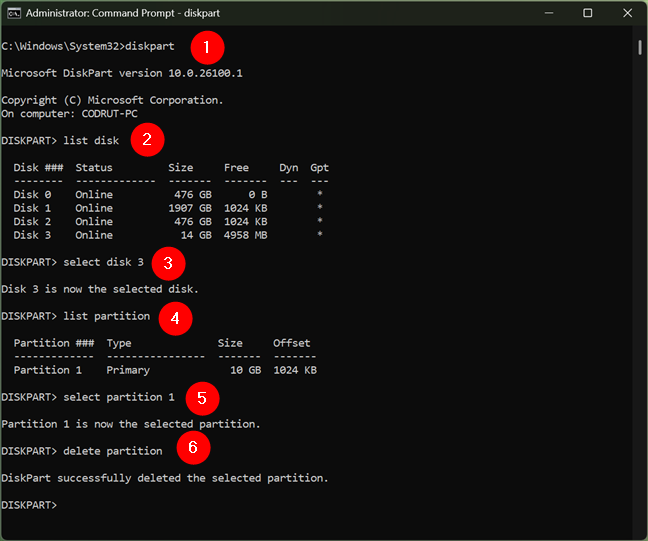Click the window title 'Administrator: Command Prompt - diskpart'
Viewport: 648px width, 541px height.
click(123, 13)
